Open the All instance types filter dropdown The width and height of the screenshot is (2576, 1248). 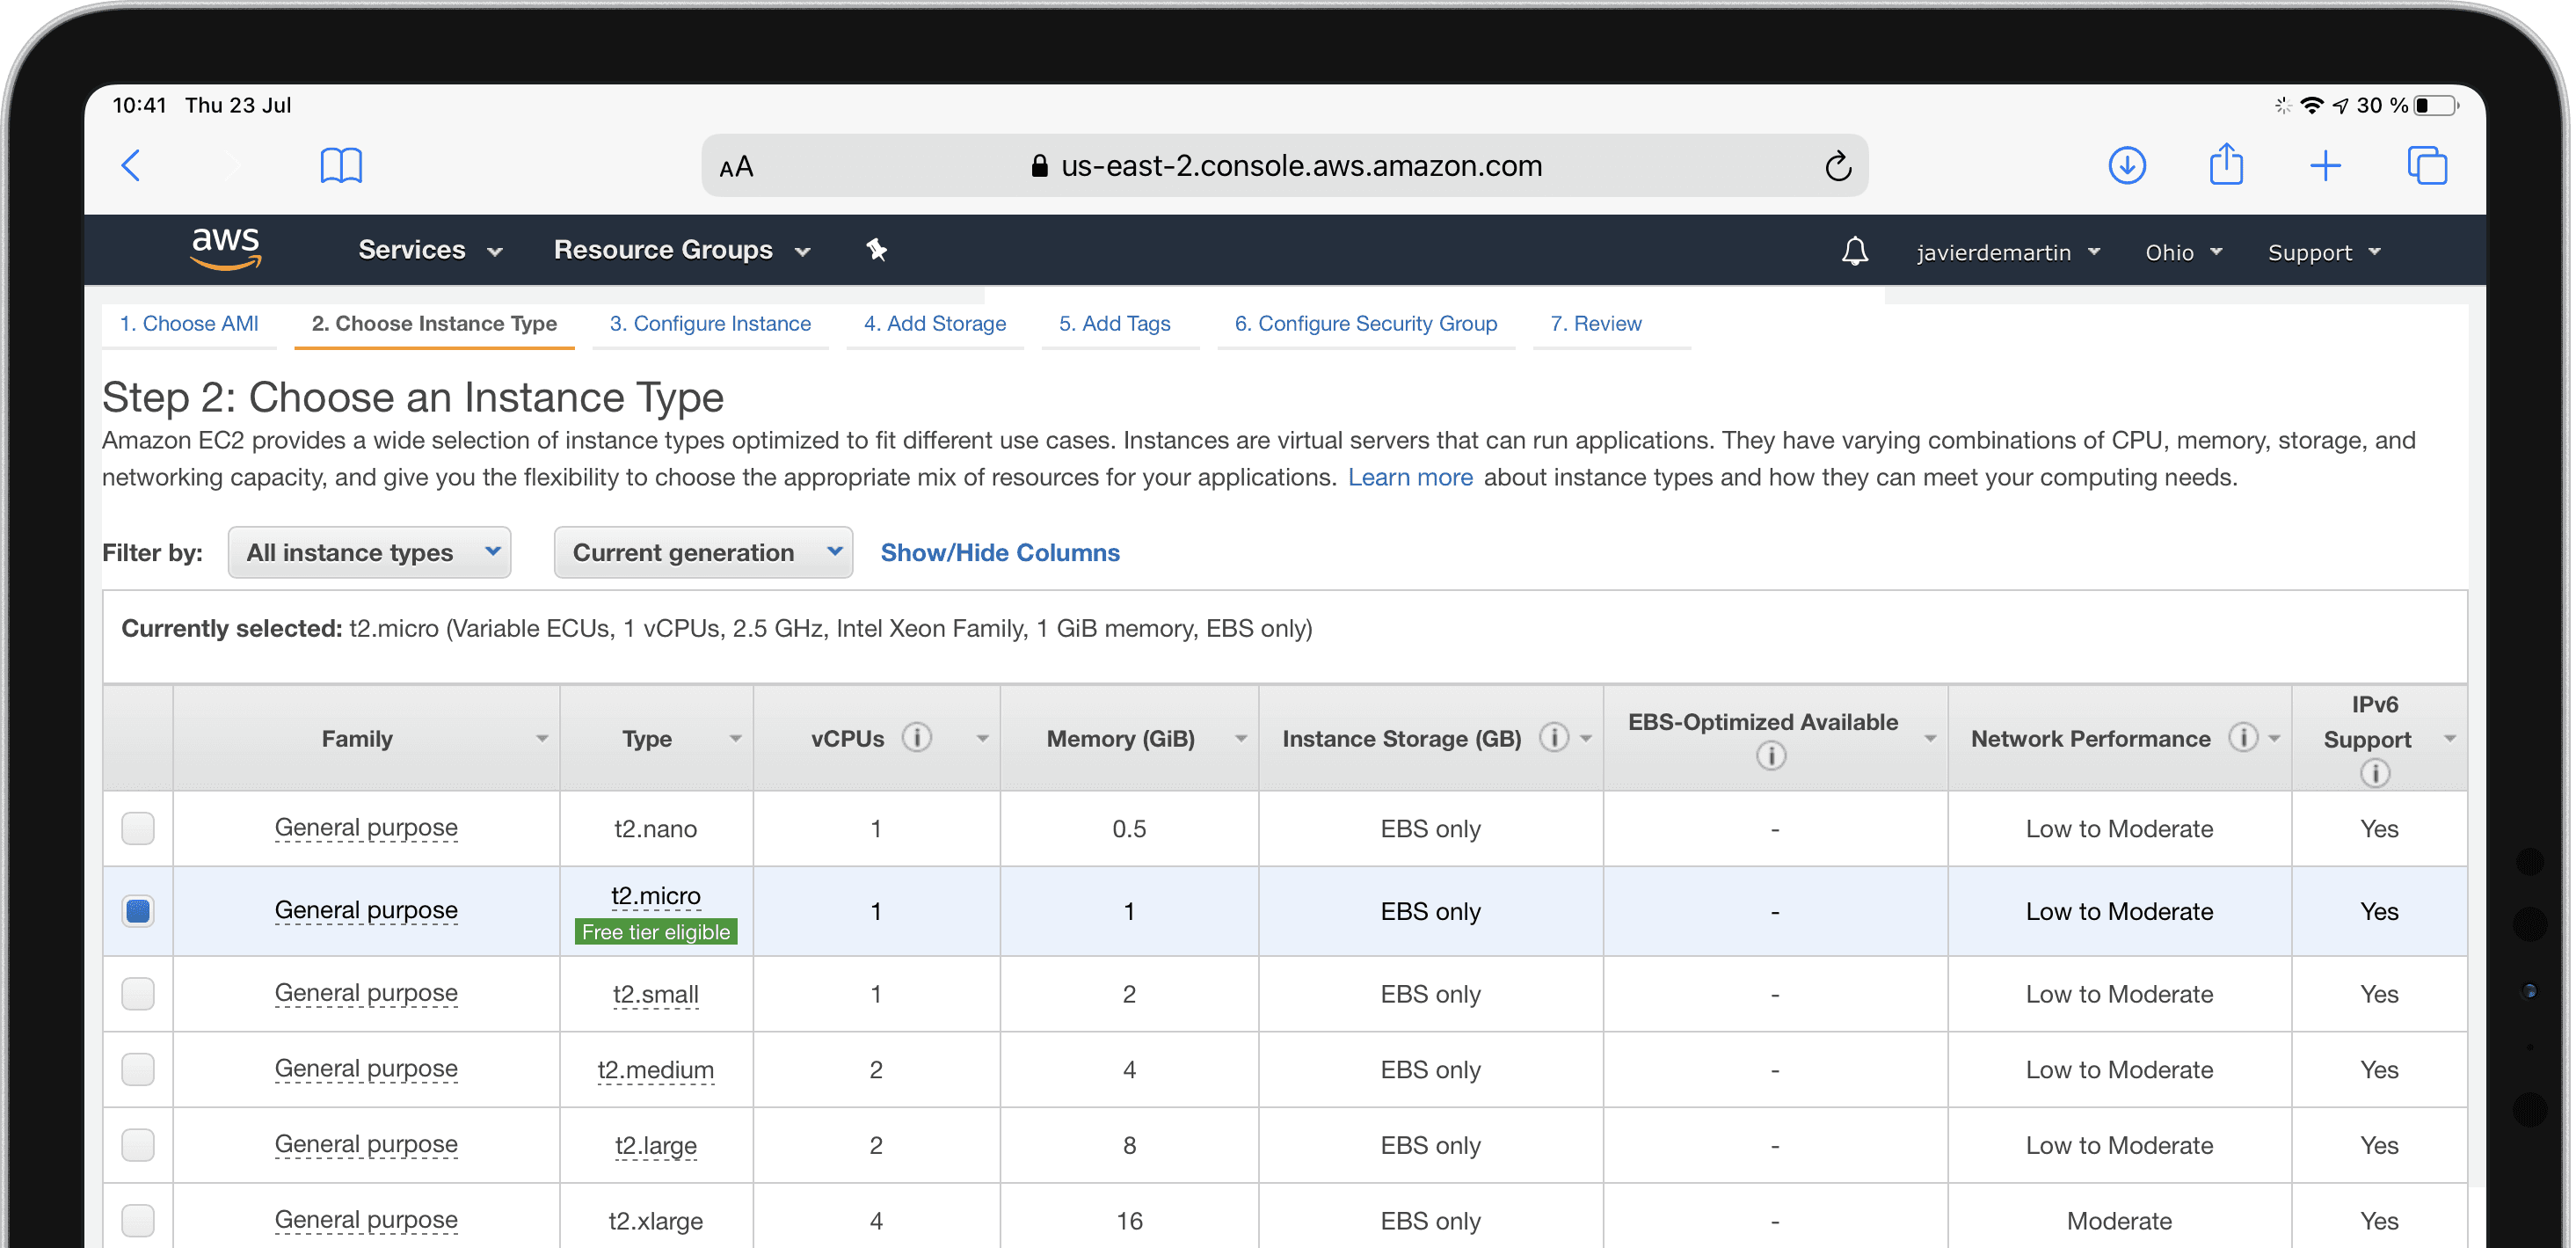369,552
